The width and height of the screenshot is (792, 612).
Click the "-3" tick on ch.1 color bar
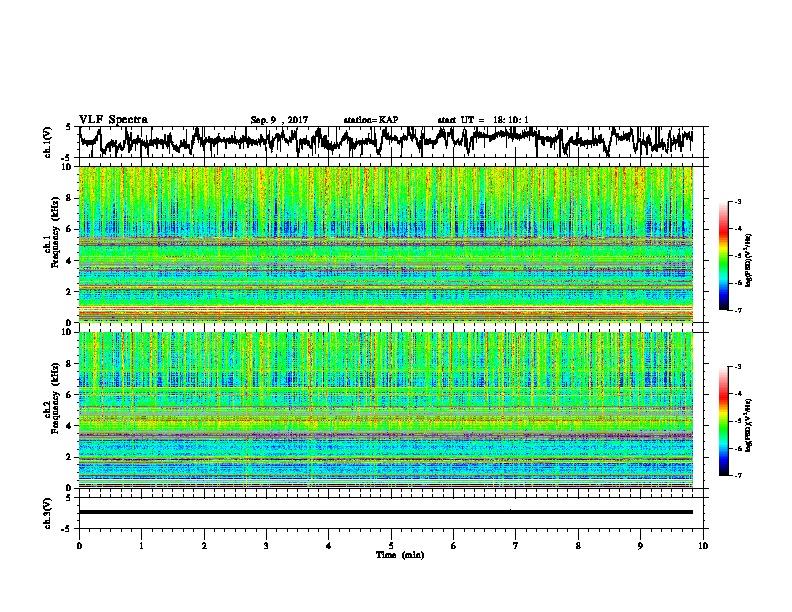point(738,202)
